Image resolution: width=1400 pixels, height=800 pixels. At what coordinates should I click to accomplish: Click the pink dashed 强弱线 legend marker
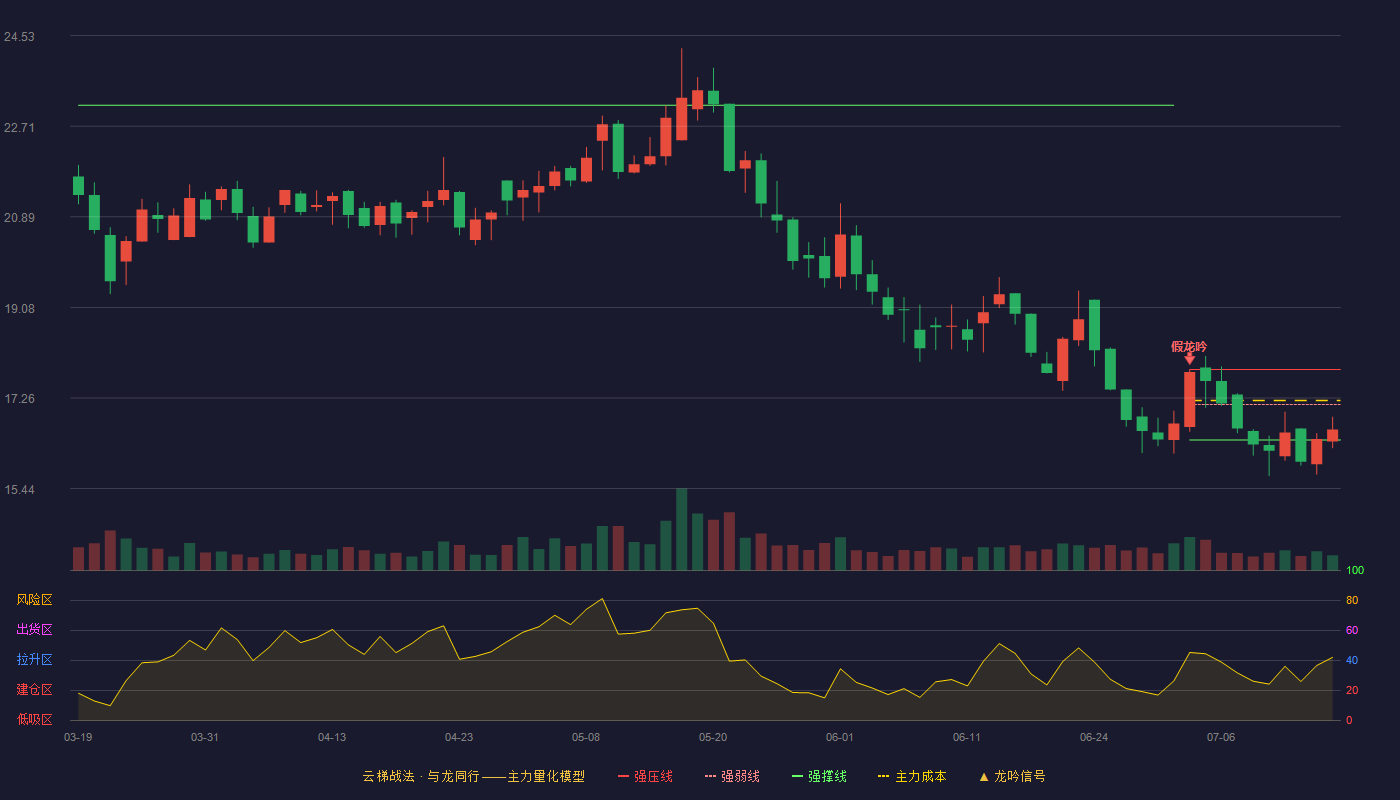click(x=711, y=776)
